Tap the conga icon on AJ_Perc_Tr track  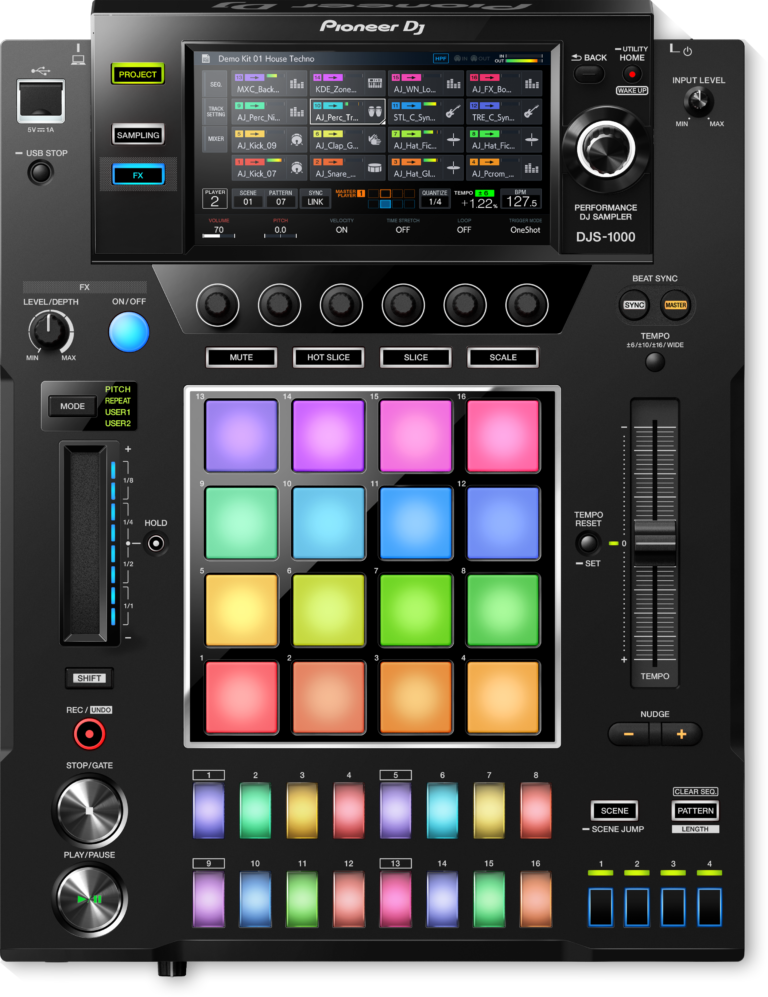click(x=375, y=112)
